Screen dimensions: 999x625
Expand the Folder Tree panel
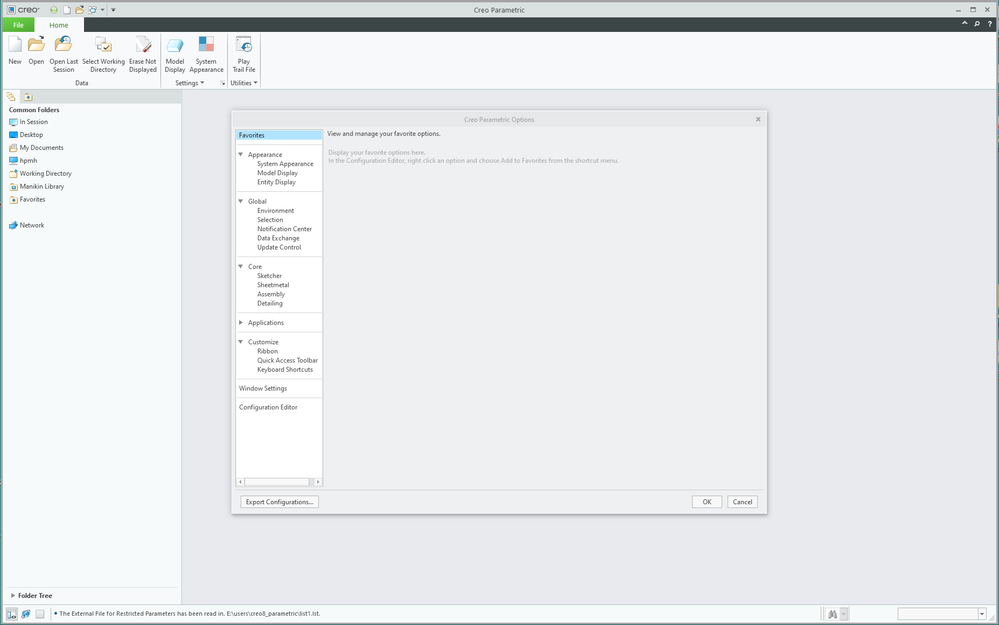[x=13, y=596]
